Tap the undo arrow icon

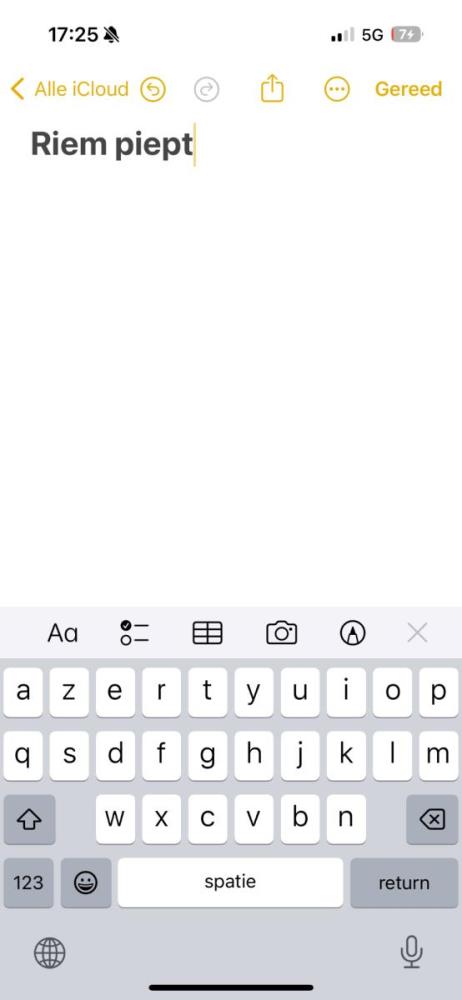pyautogui.click(x=153, y=90)
